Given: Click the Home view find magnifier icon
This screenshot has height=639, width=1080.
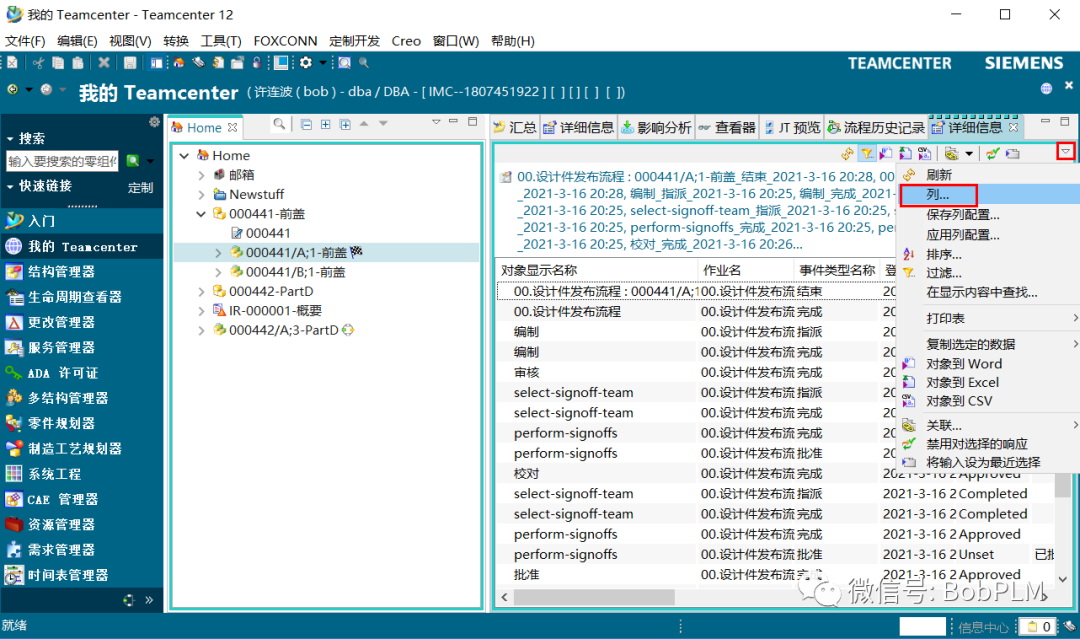Looking at the screenshot, I should pyautogui.click(x=279, y=124).
